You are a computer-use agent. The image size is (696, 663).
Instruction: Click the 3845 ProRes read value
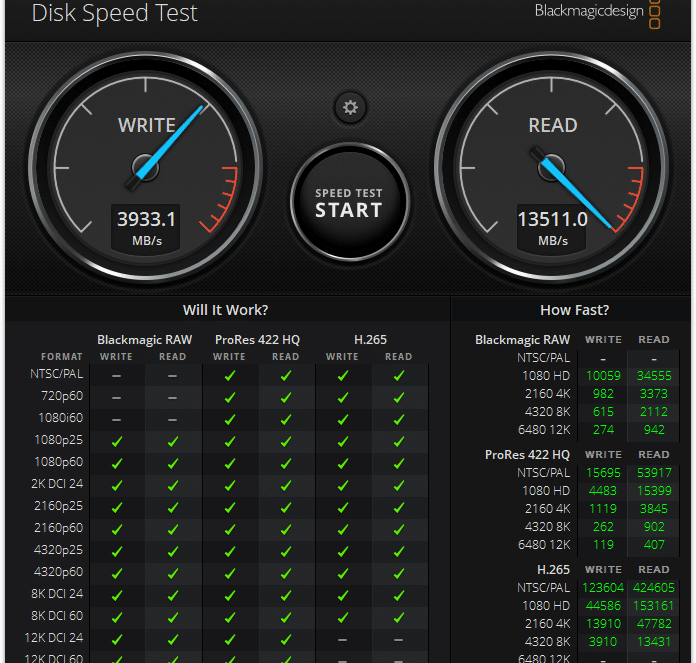pos(654,509)
